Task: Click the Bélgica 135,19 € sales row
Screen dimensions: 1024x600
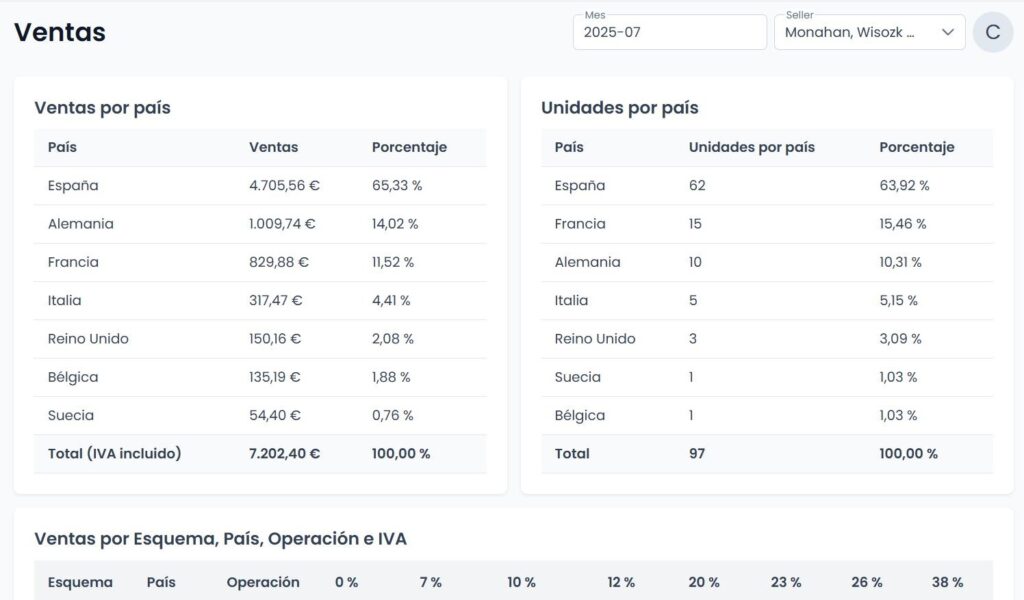Action: tap(260, 377)
